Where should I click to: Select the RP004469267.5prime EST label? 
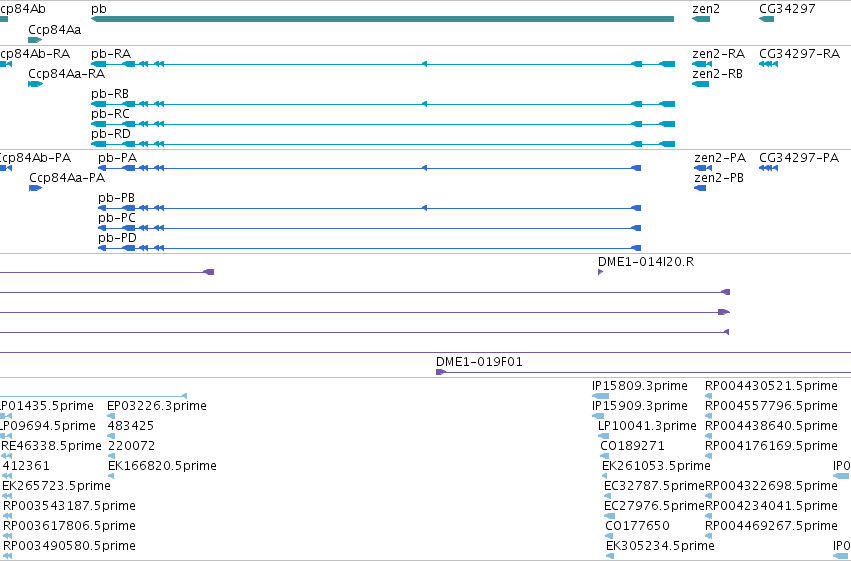(771, 526)
